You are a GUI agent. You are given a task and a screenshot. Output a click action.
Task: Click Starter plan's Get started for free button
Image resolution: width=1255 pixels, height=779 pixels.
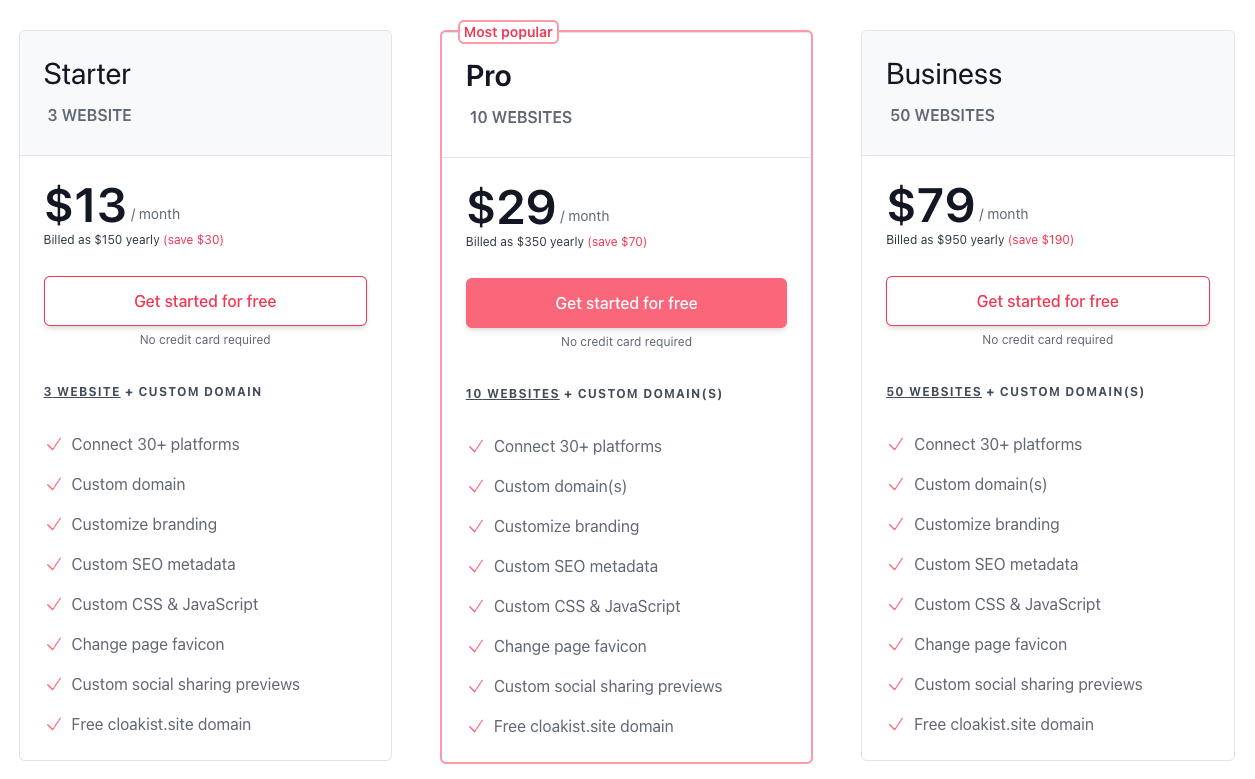[x=205, y=301]
